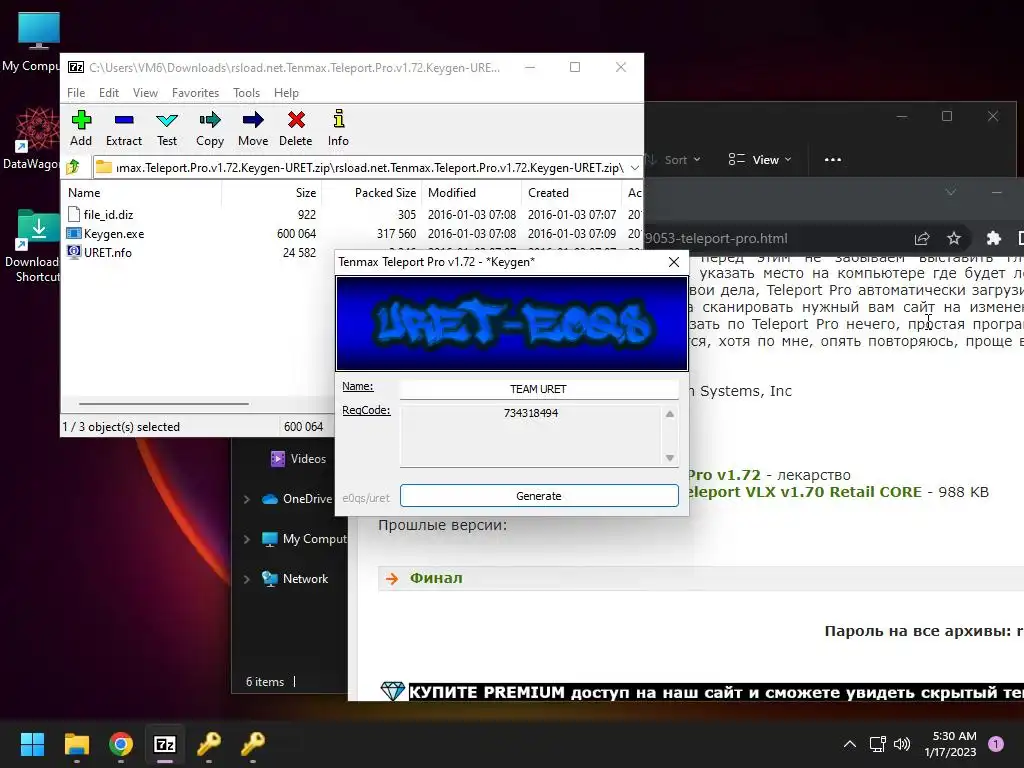Image resolution: width=1024 pixels, height=768 pixels.
Task: Select OneDrive in Explorer sidebar
Action: coord(297,499)
